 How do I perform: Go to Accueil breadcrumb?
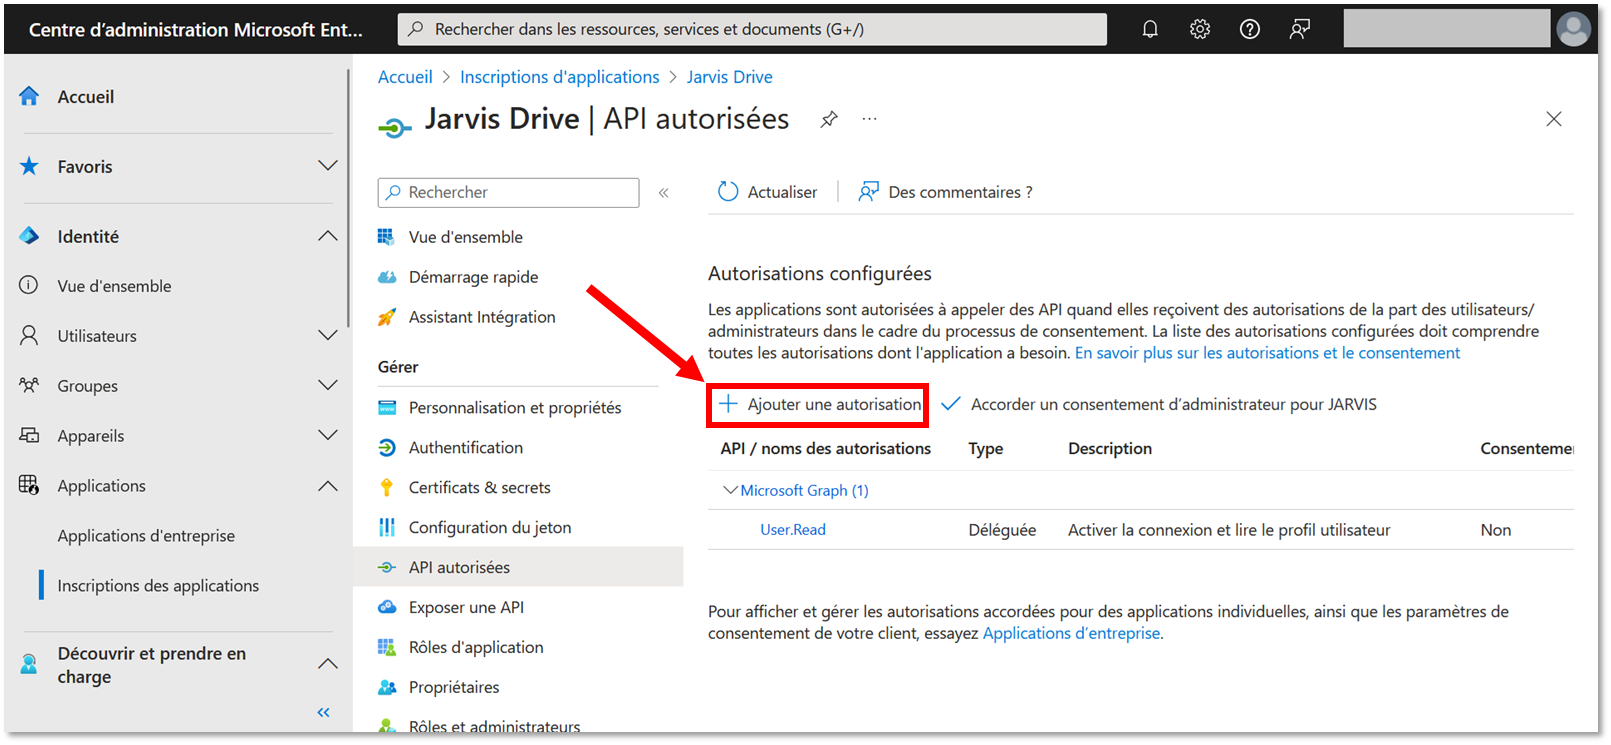click(405, 77)
